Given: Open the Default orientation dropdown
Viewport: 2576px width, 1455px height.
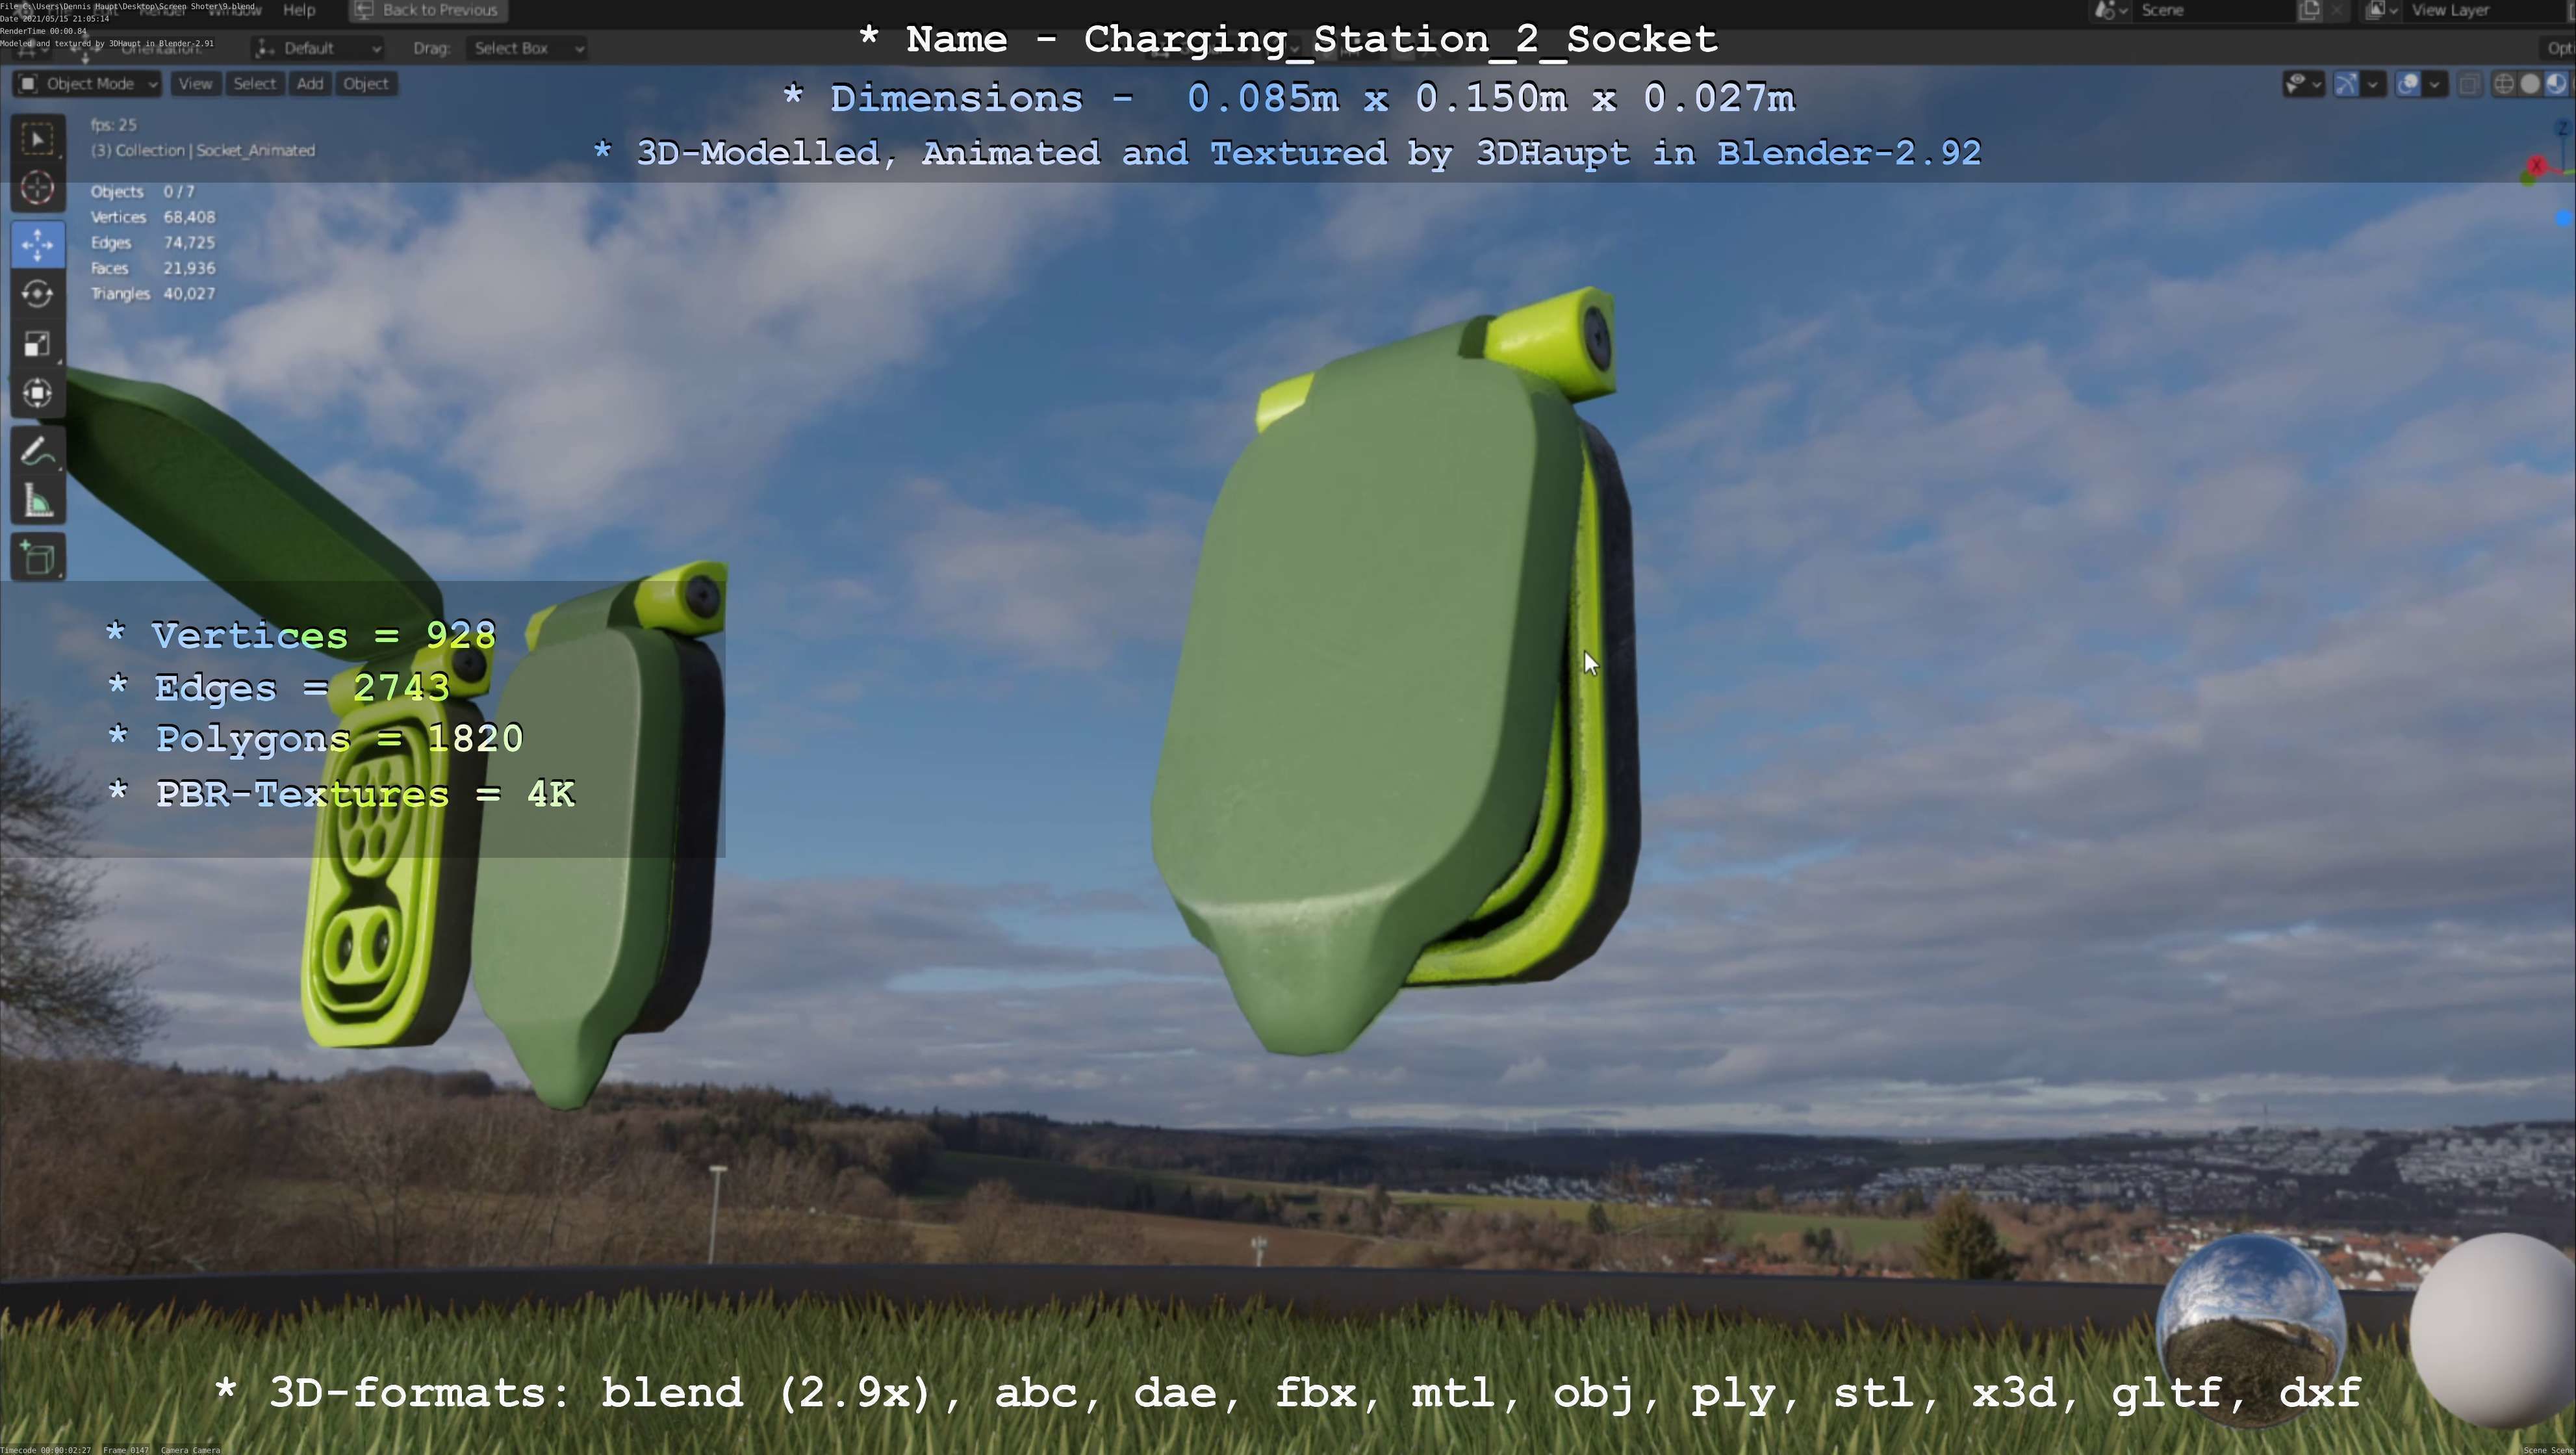Looking at the screenshot, I should 317,48.
